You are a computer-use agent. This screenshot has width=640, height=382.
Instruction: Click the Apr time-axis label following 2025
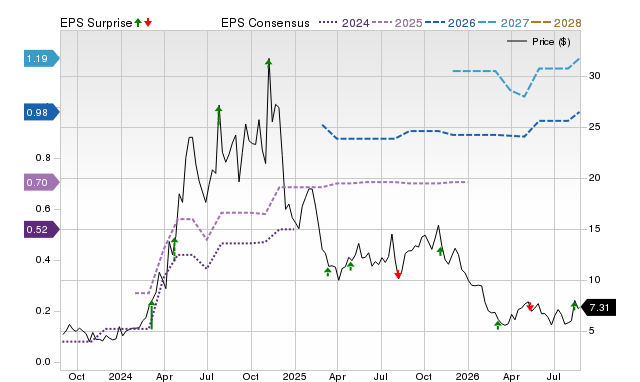point(337,376)
